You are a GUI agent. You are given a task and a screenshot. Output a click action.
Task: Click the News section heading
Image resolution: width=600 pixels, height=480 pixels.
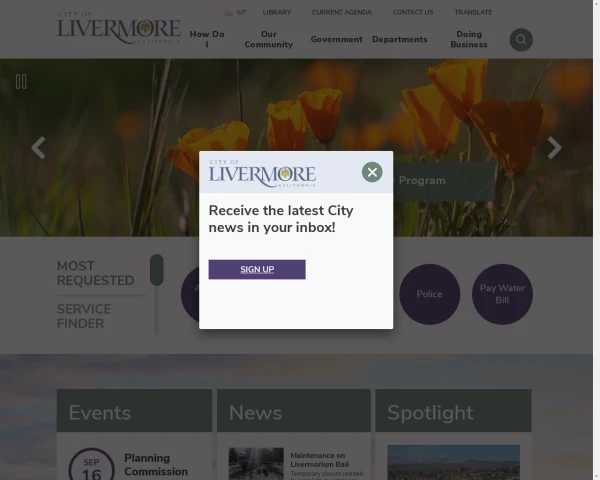point(255,413)
